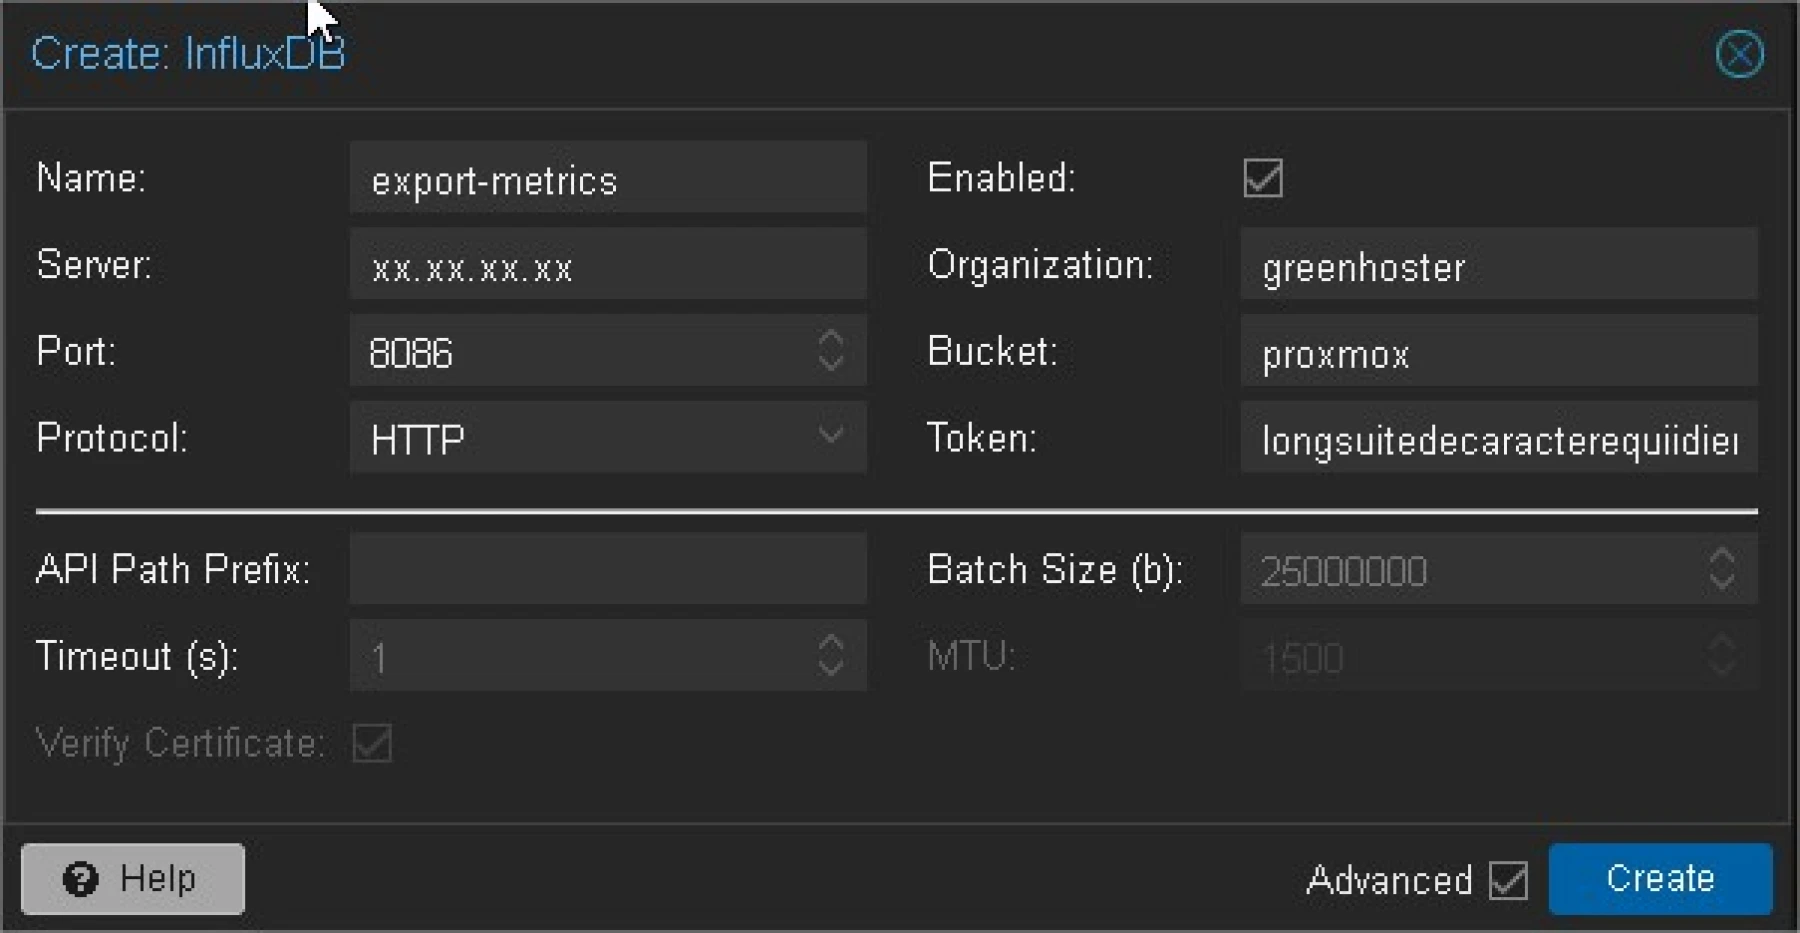The image size is (1800, 933).
Task: Click the MTU down stepper arrow
Action: (1721, 668)
